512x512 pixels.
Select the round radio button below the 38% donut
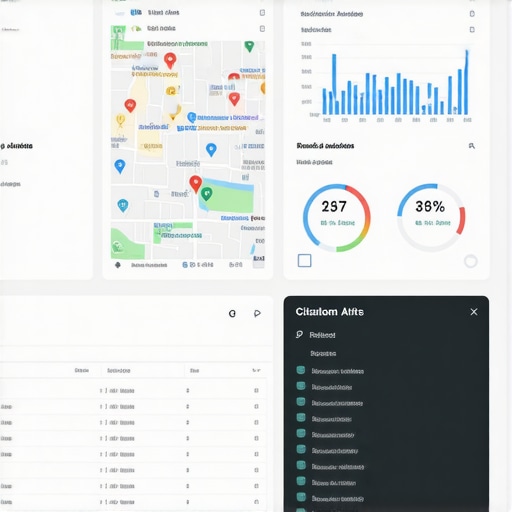tap(471, 261)
